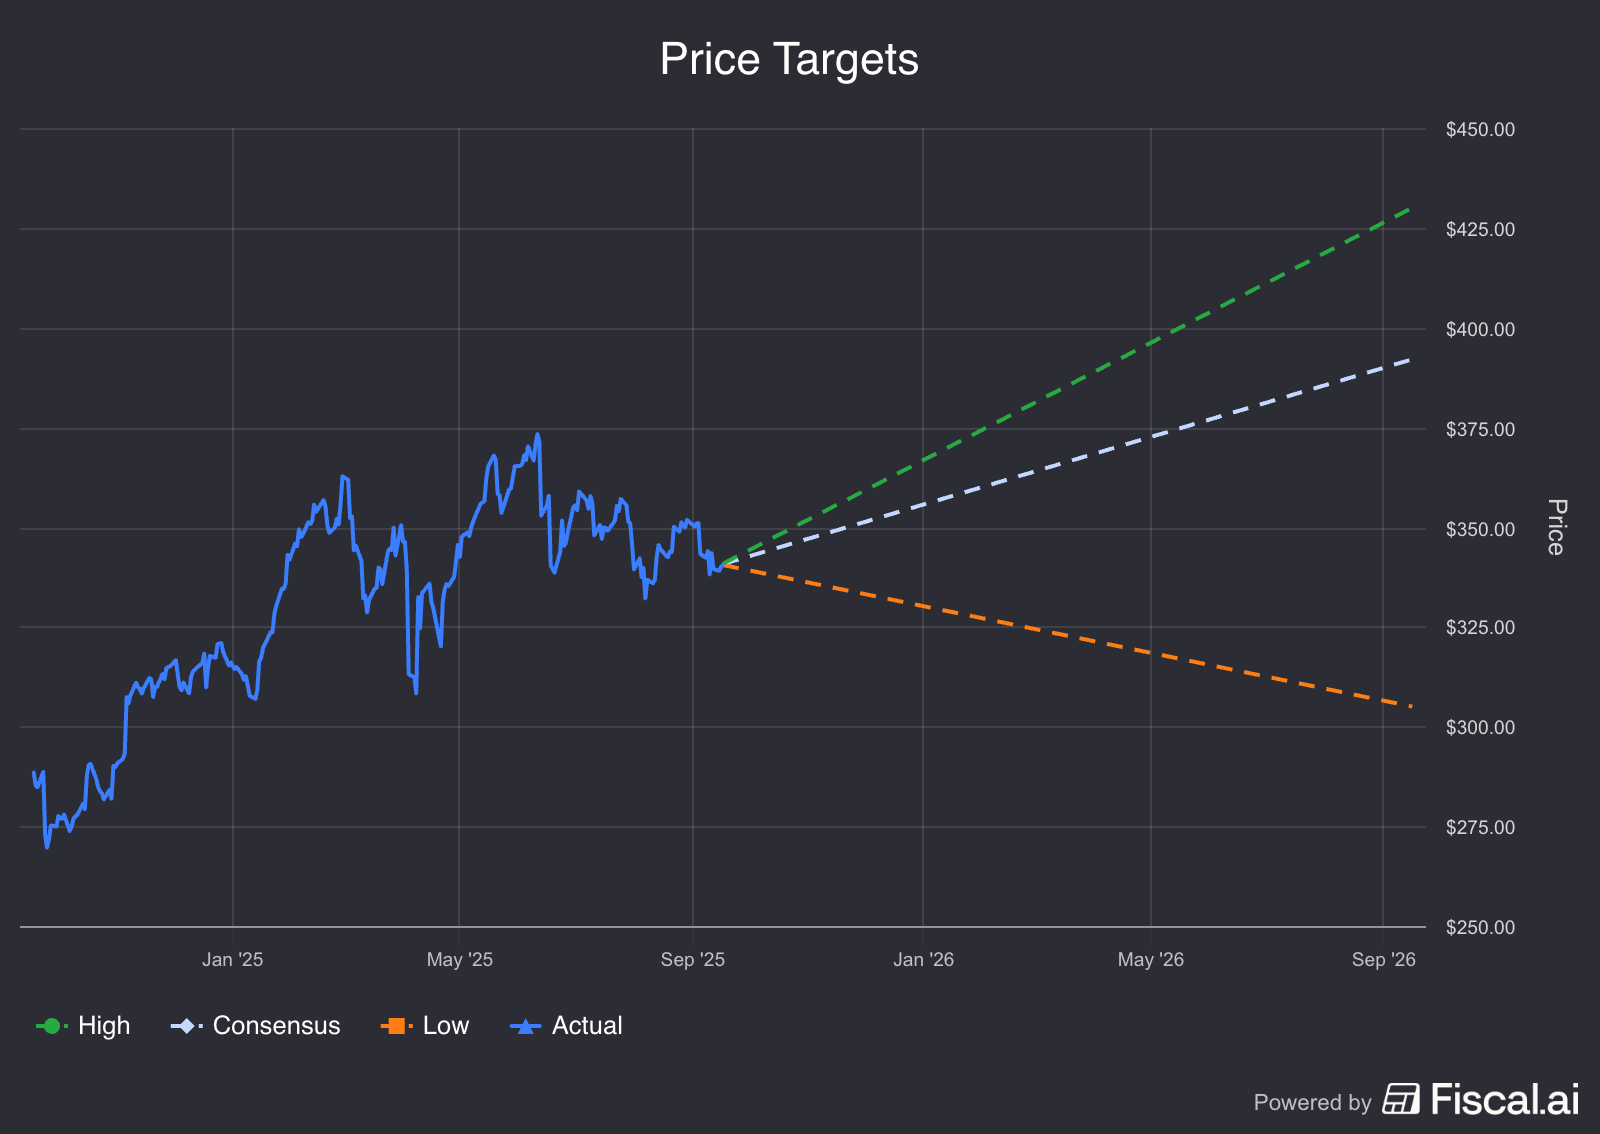This screenshot has height=1134, width=1600.
Task: Click the vertical Price axis title
Action: (1556, 527)
